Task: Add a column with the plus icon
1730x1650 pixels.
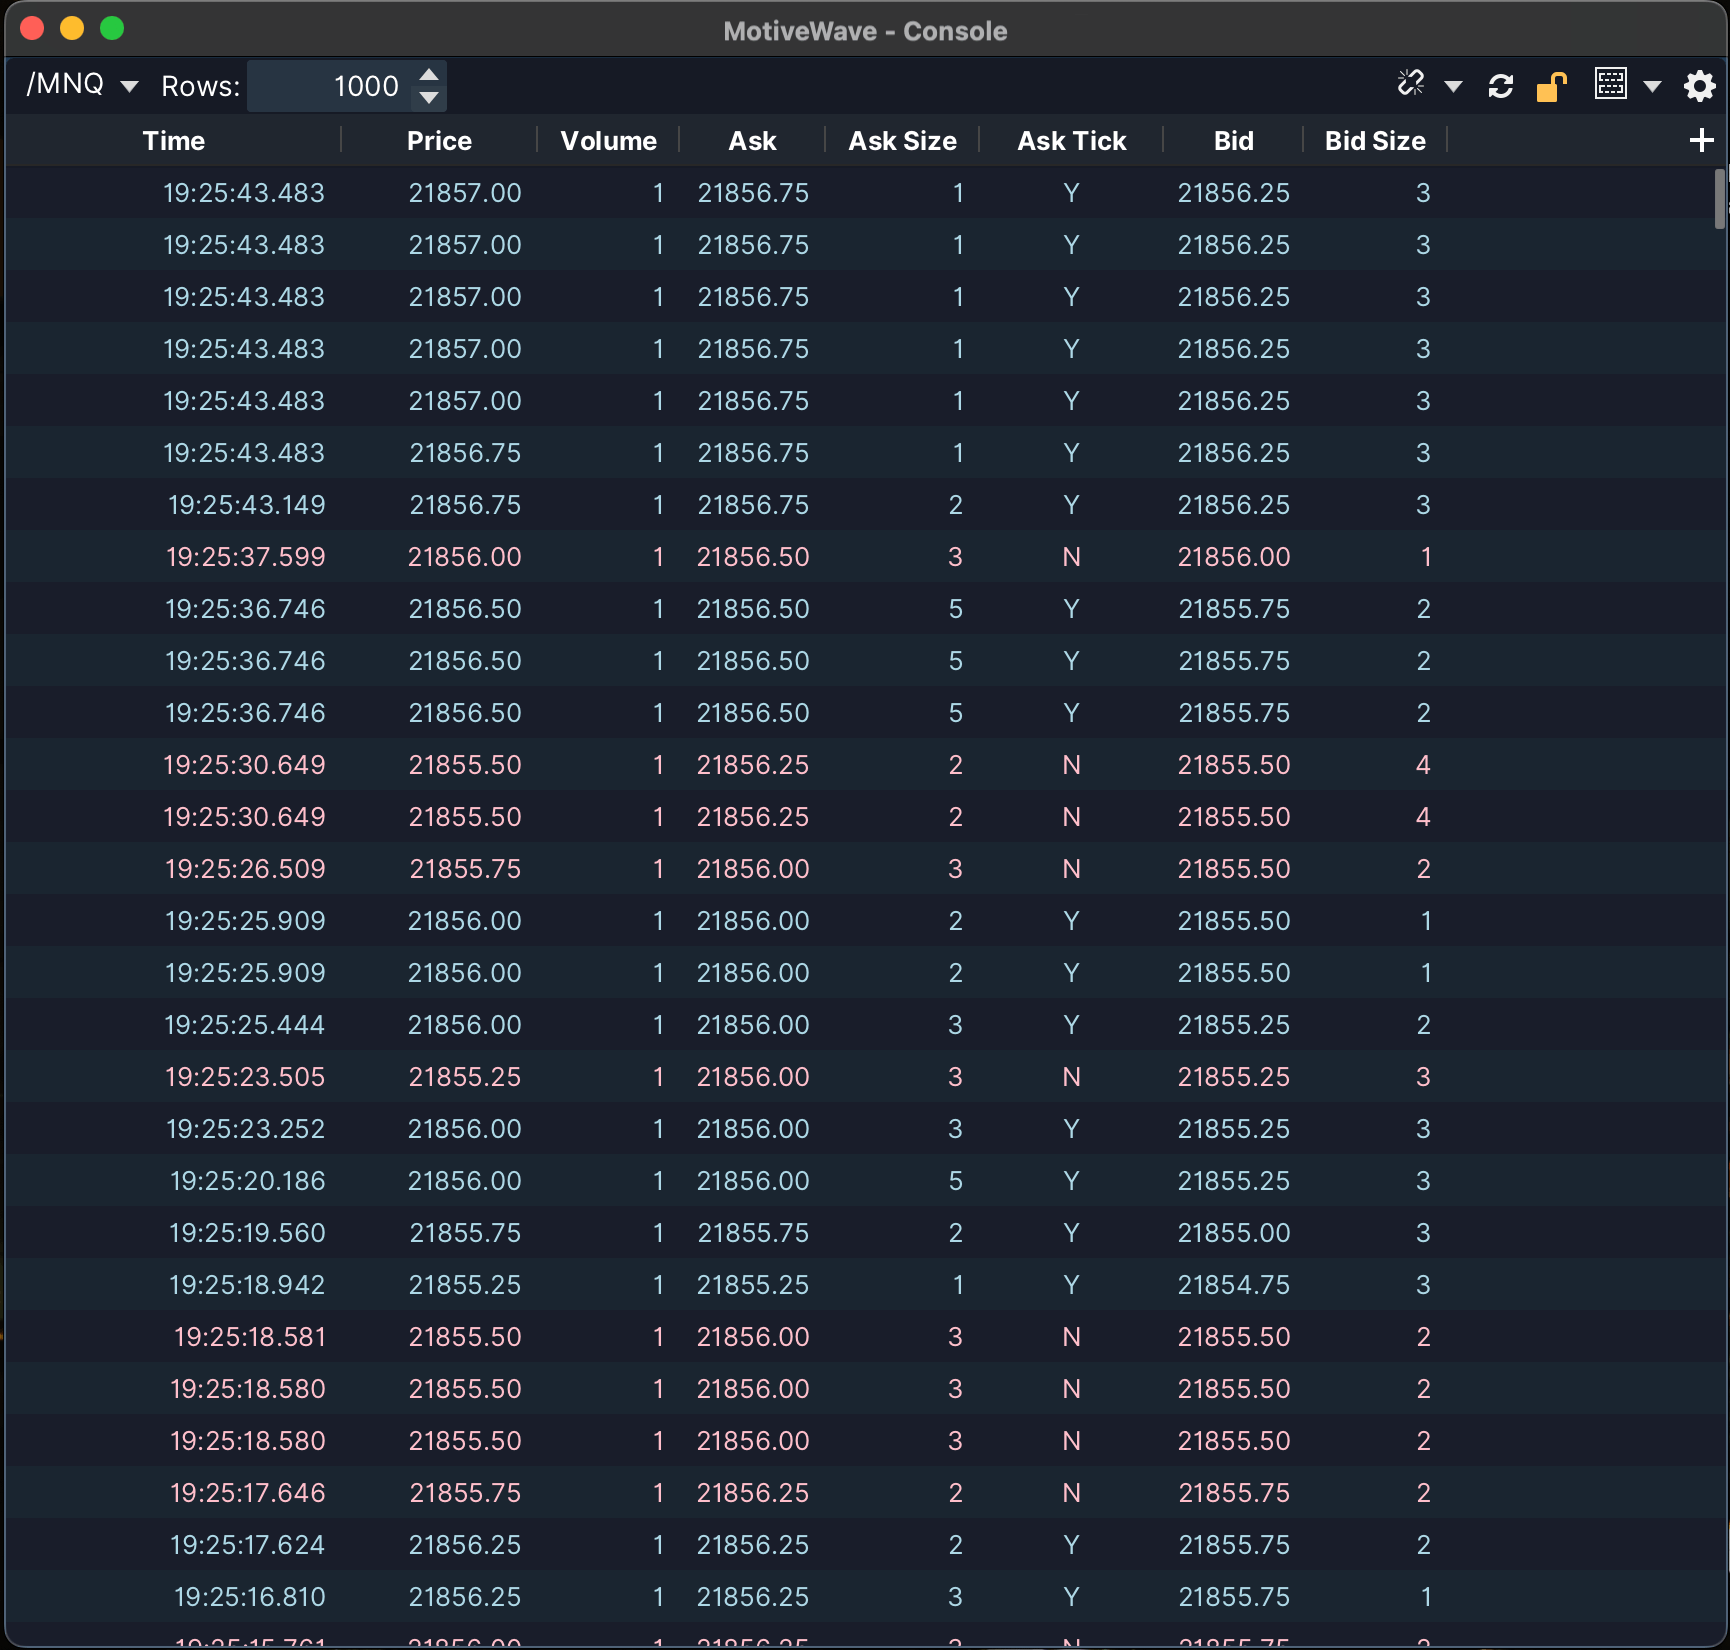Action: [x=1700, y=141]
